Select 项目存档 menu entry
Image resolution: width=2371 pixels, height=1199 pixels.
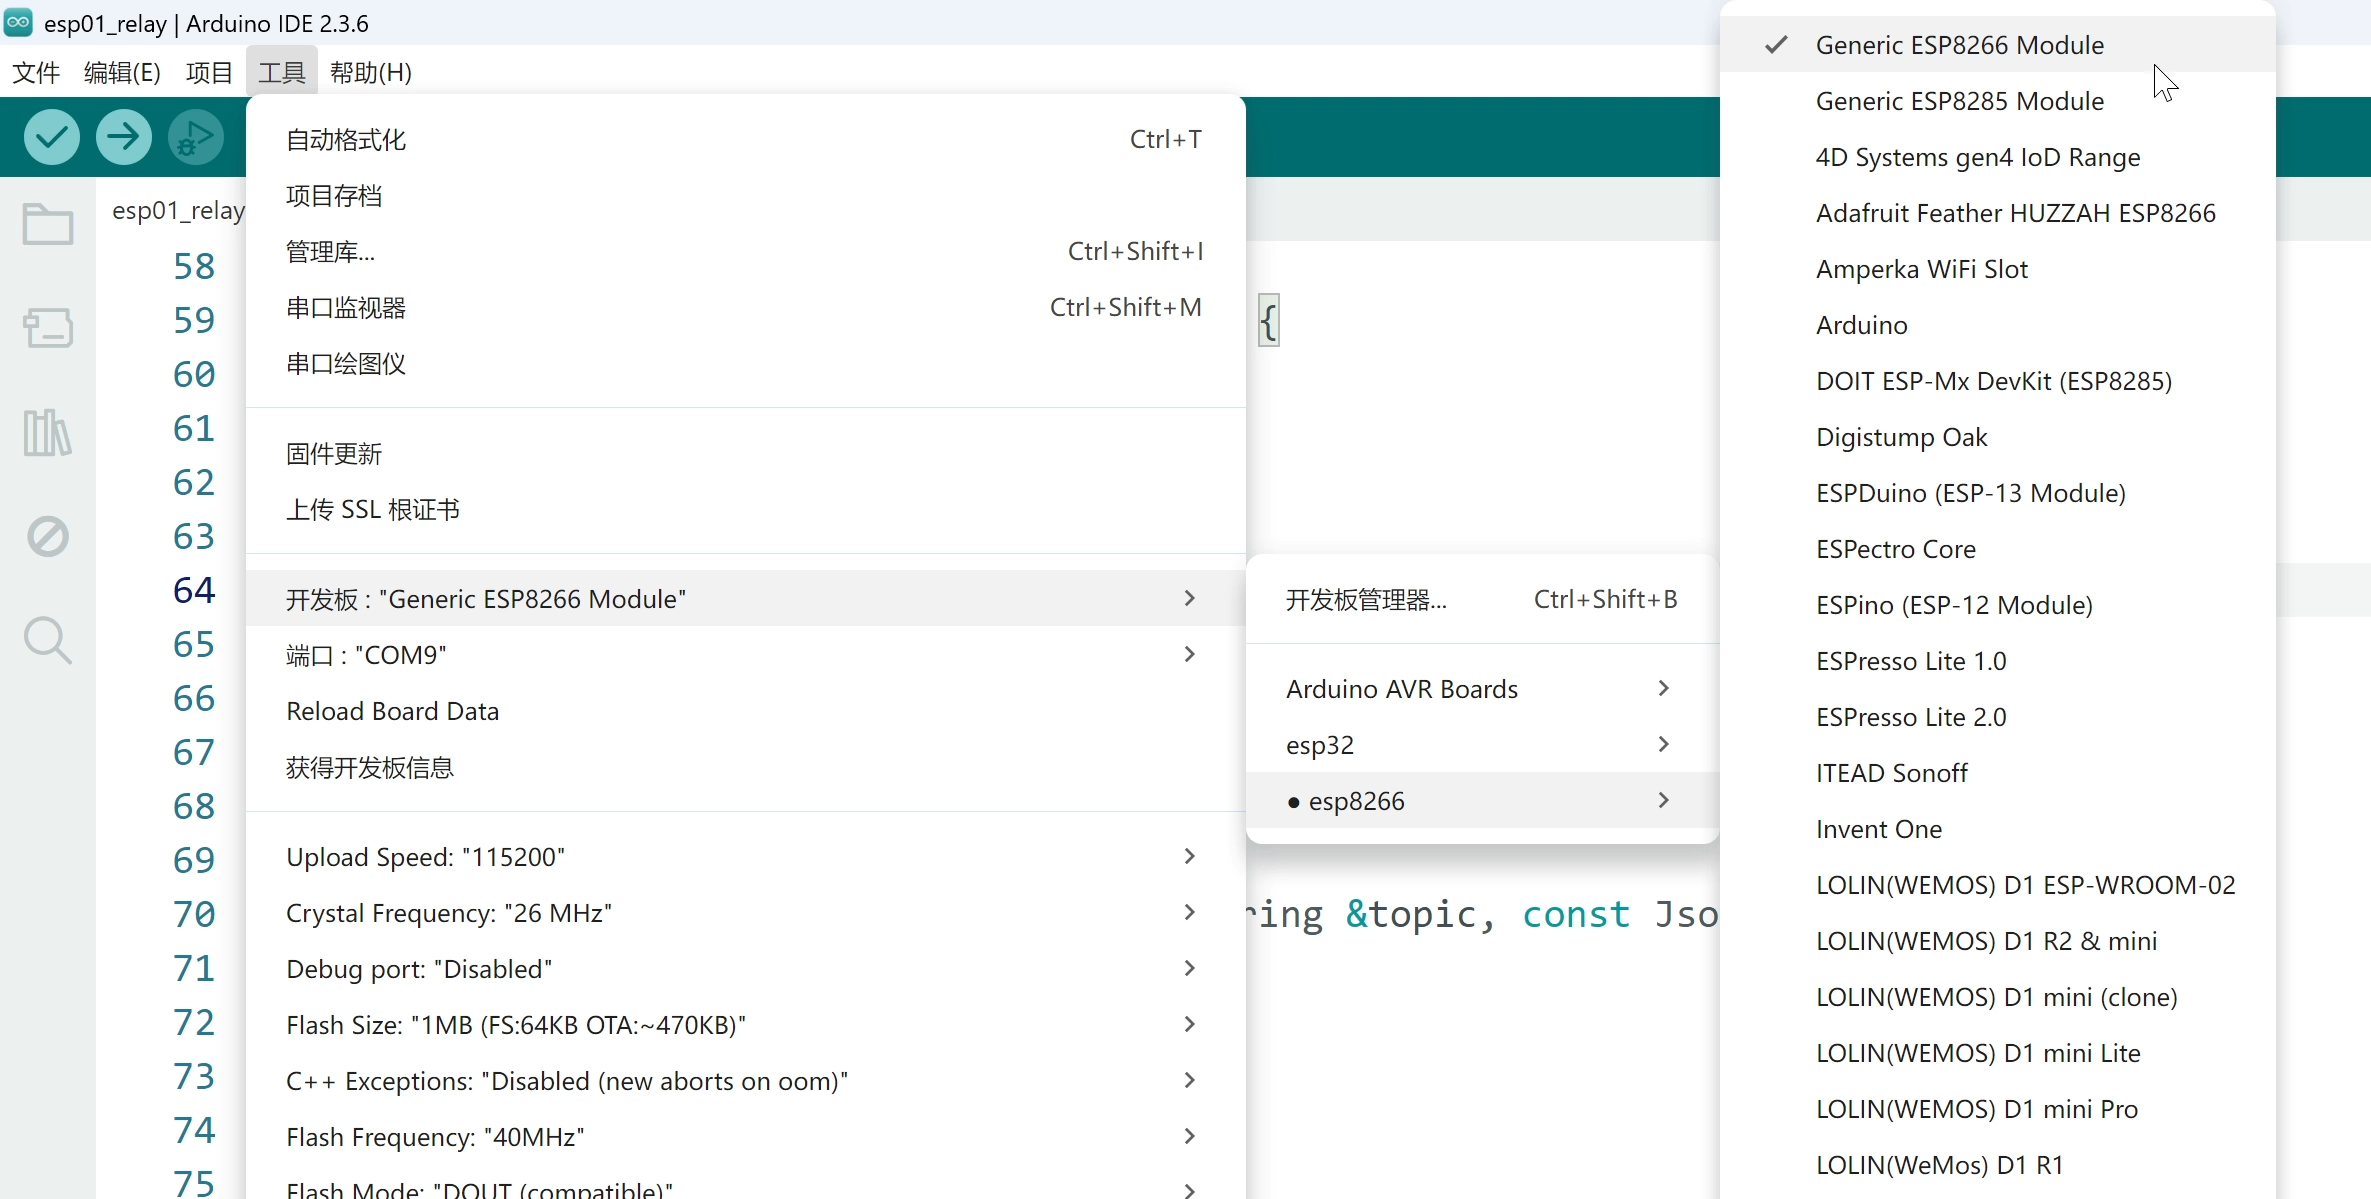click(745, 195)
